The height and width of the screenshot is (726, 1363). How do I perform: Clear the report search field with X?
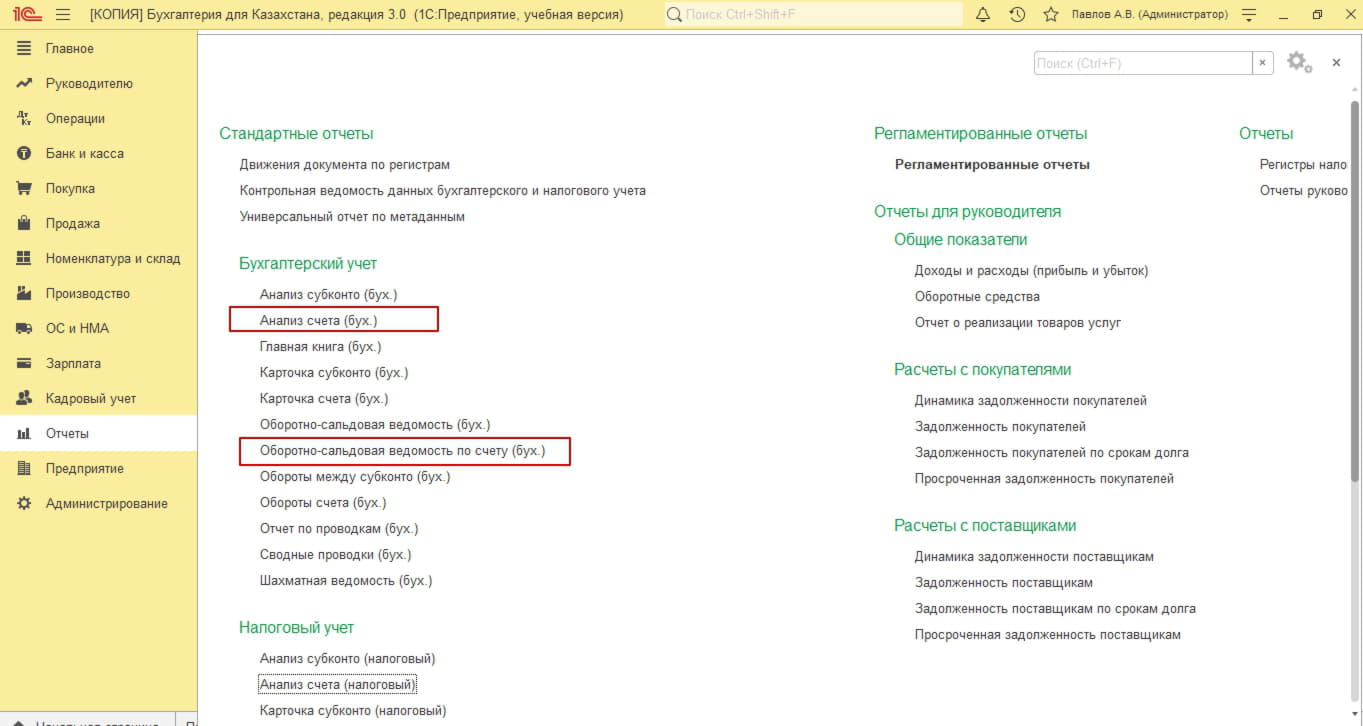click(x=1263, y=63)
